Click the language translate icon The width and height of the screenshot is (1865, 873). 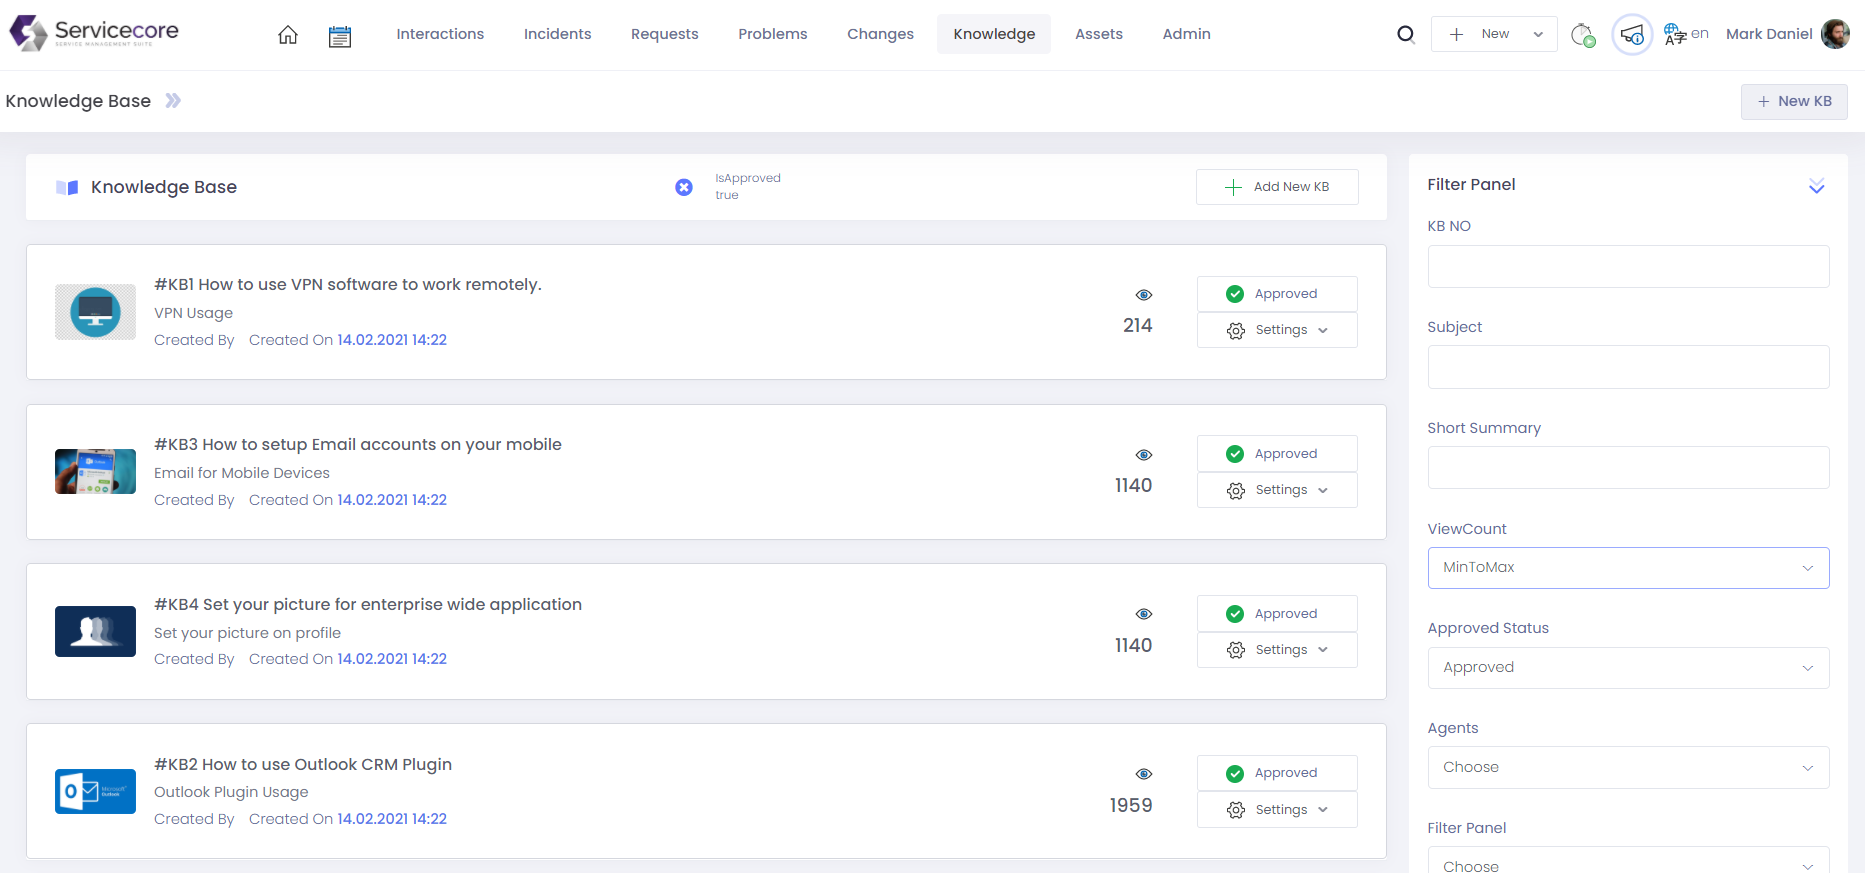click(x=1675, y=35)
